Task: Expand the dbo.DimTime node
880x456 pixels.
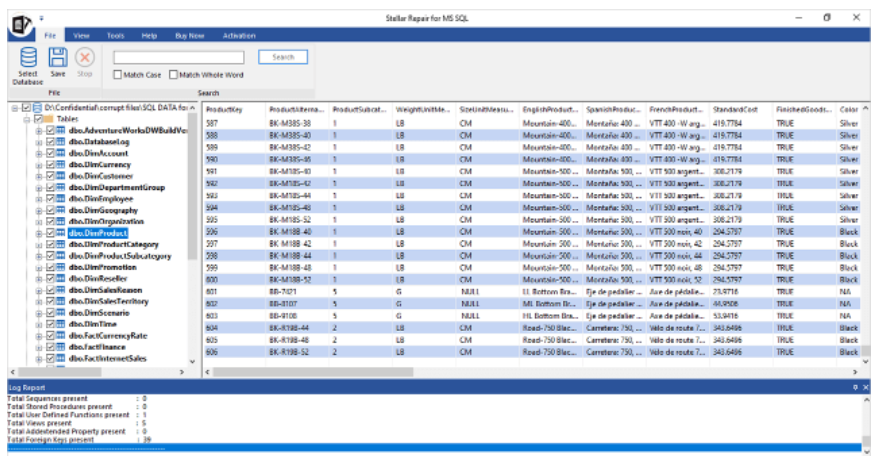Action: (39, 324)
